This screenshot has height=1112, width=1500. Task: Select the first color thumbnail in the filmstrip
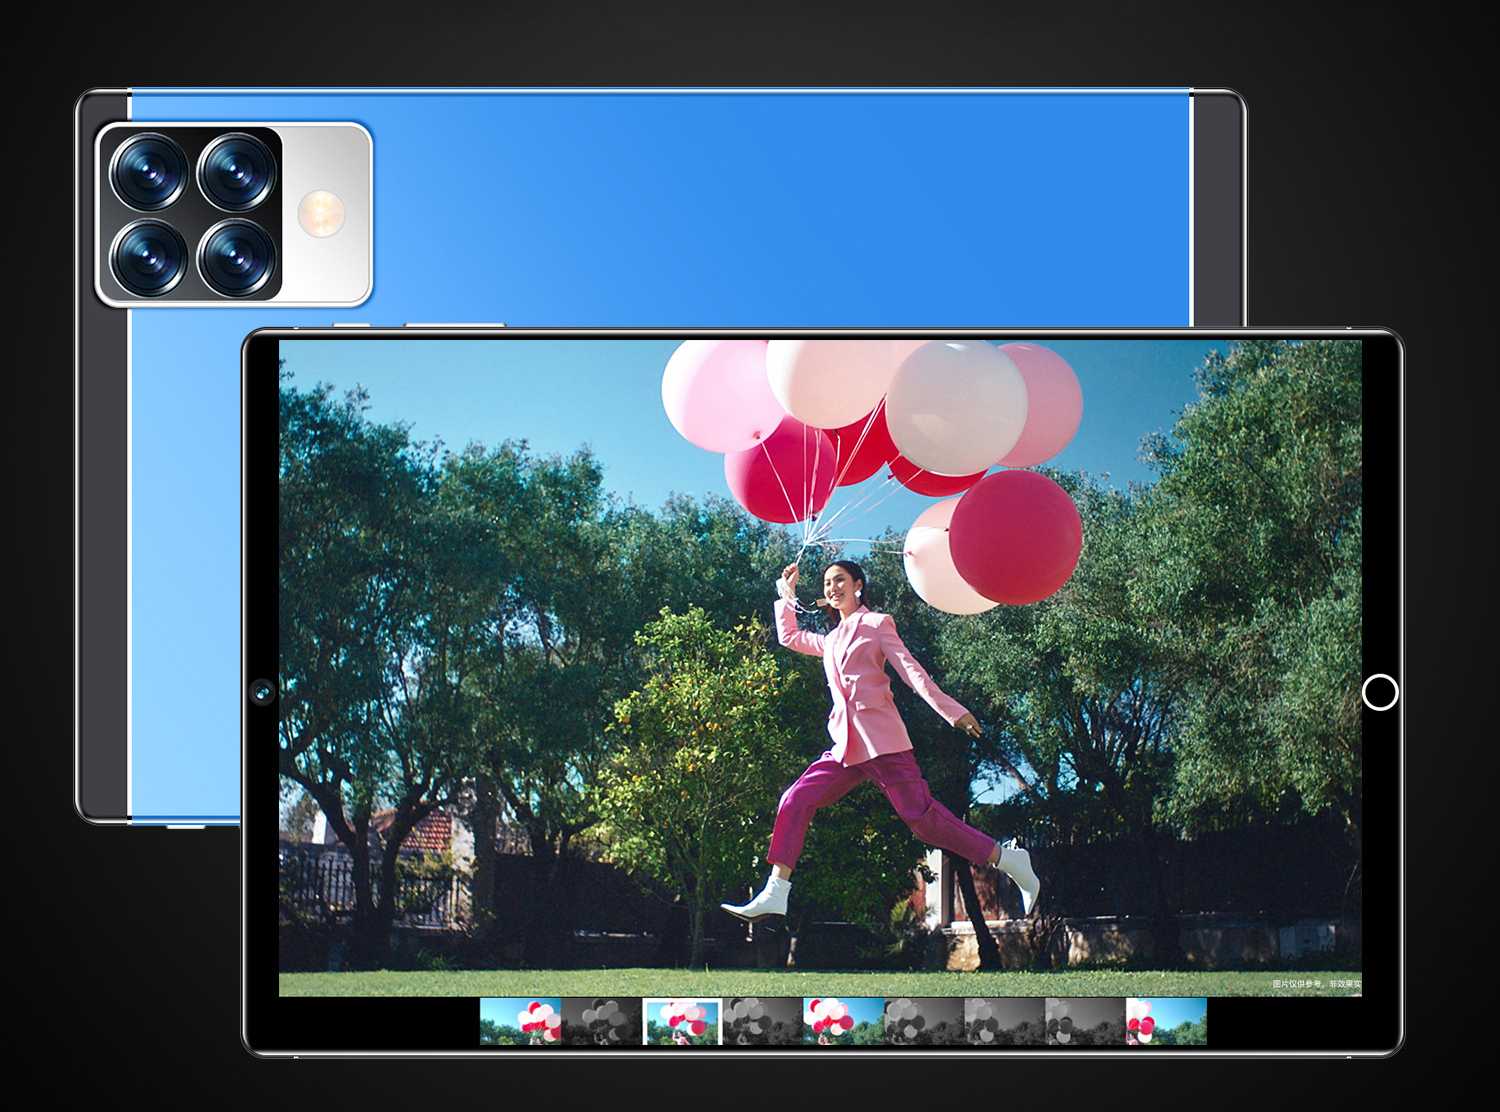point(520,1021)
